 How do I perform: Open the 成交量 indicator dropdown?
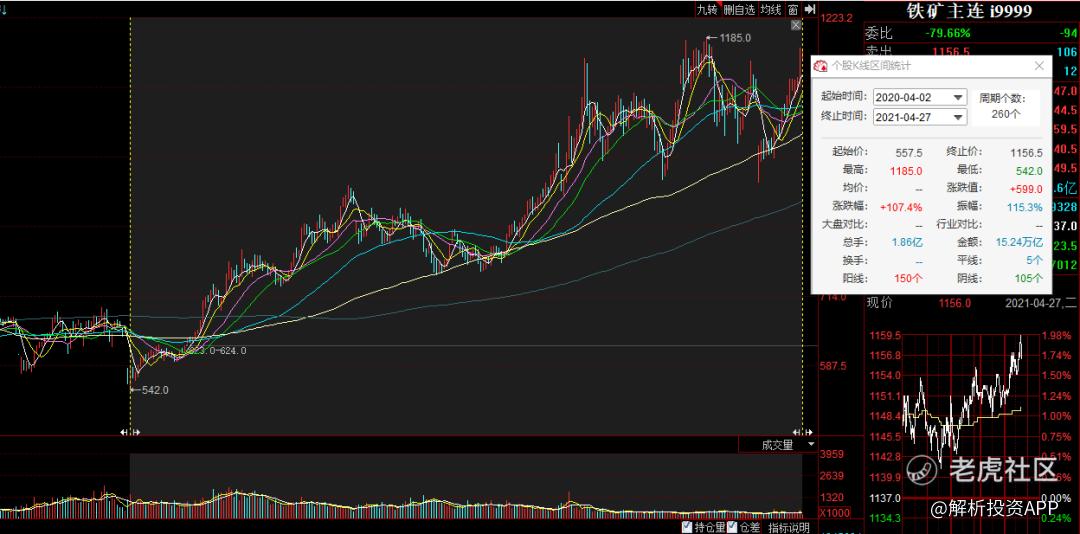tap(811, 445)
